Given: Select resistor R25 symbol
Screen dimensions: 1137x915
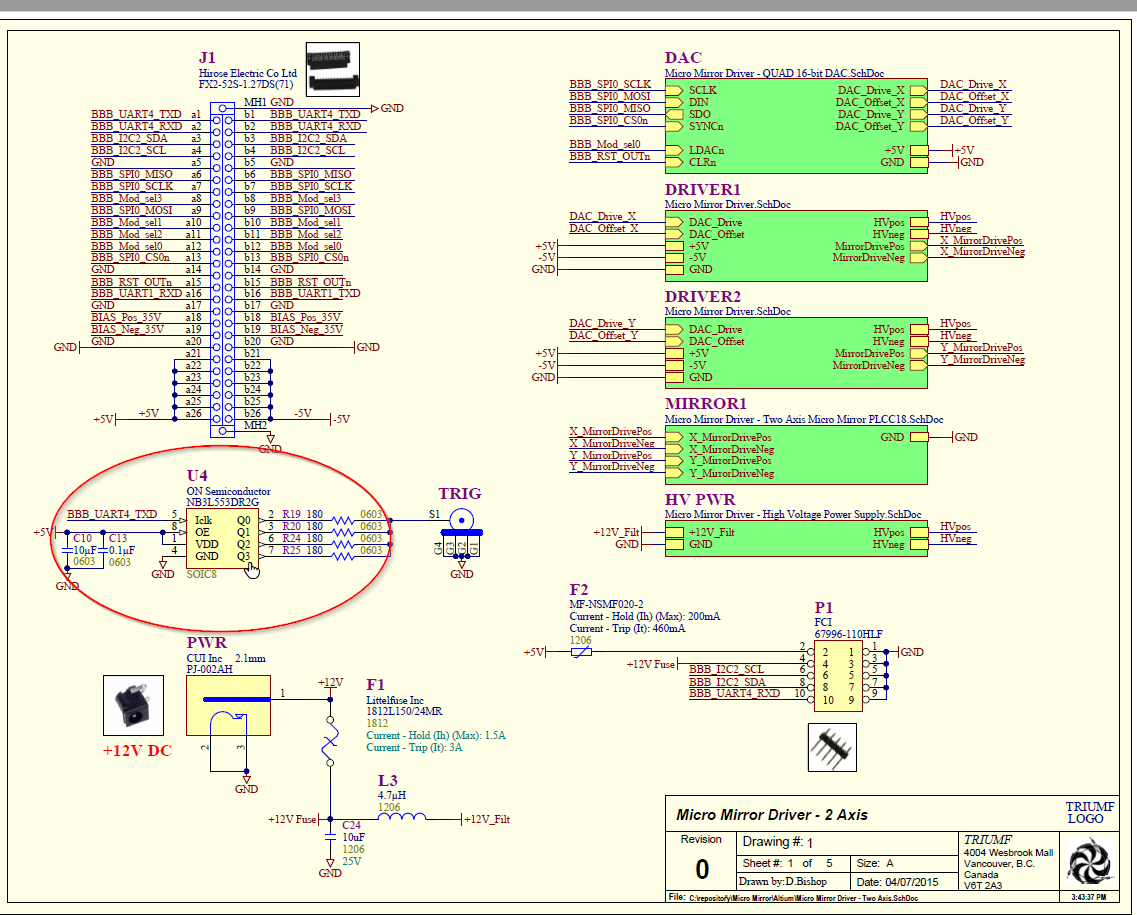Looking at the screenshot, I should (x=342, y=556).
